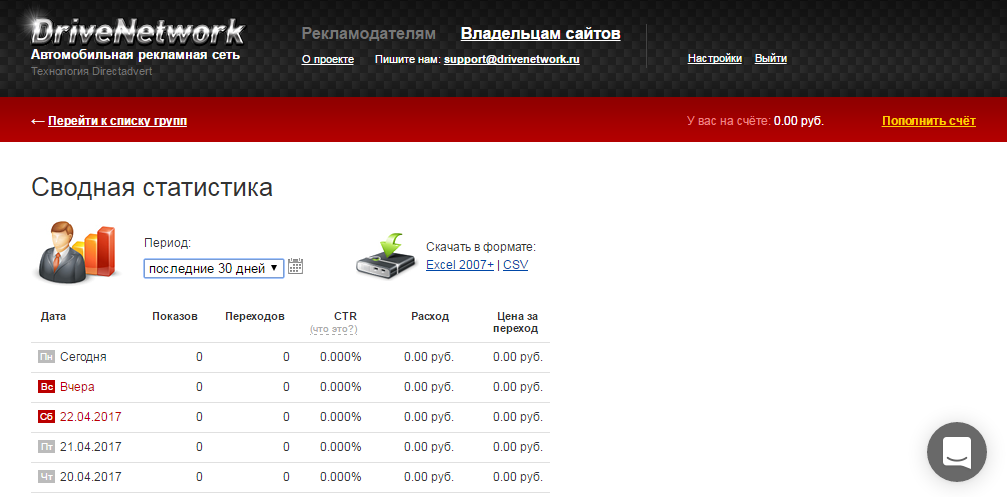Click the Пт badge next to 21.04.2017
This screenshot has height=497, width=1007.
[46, 447]
